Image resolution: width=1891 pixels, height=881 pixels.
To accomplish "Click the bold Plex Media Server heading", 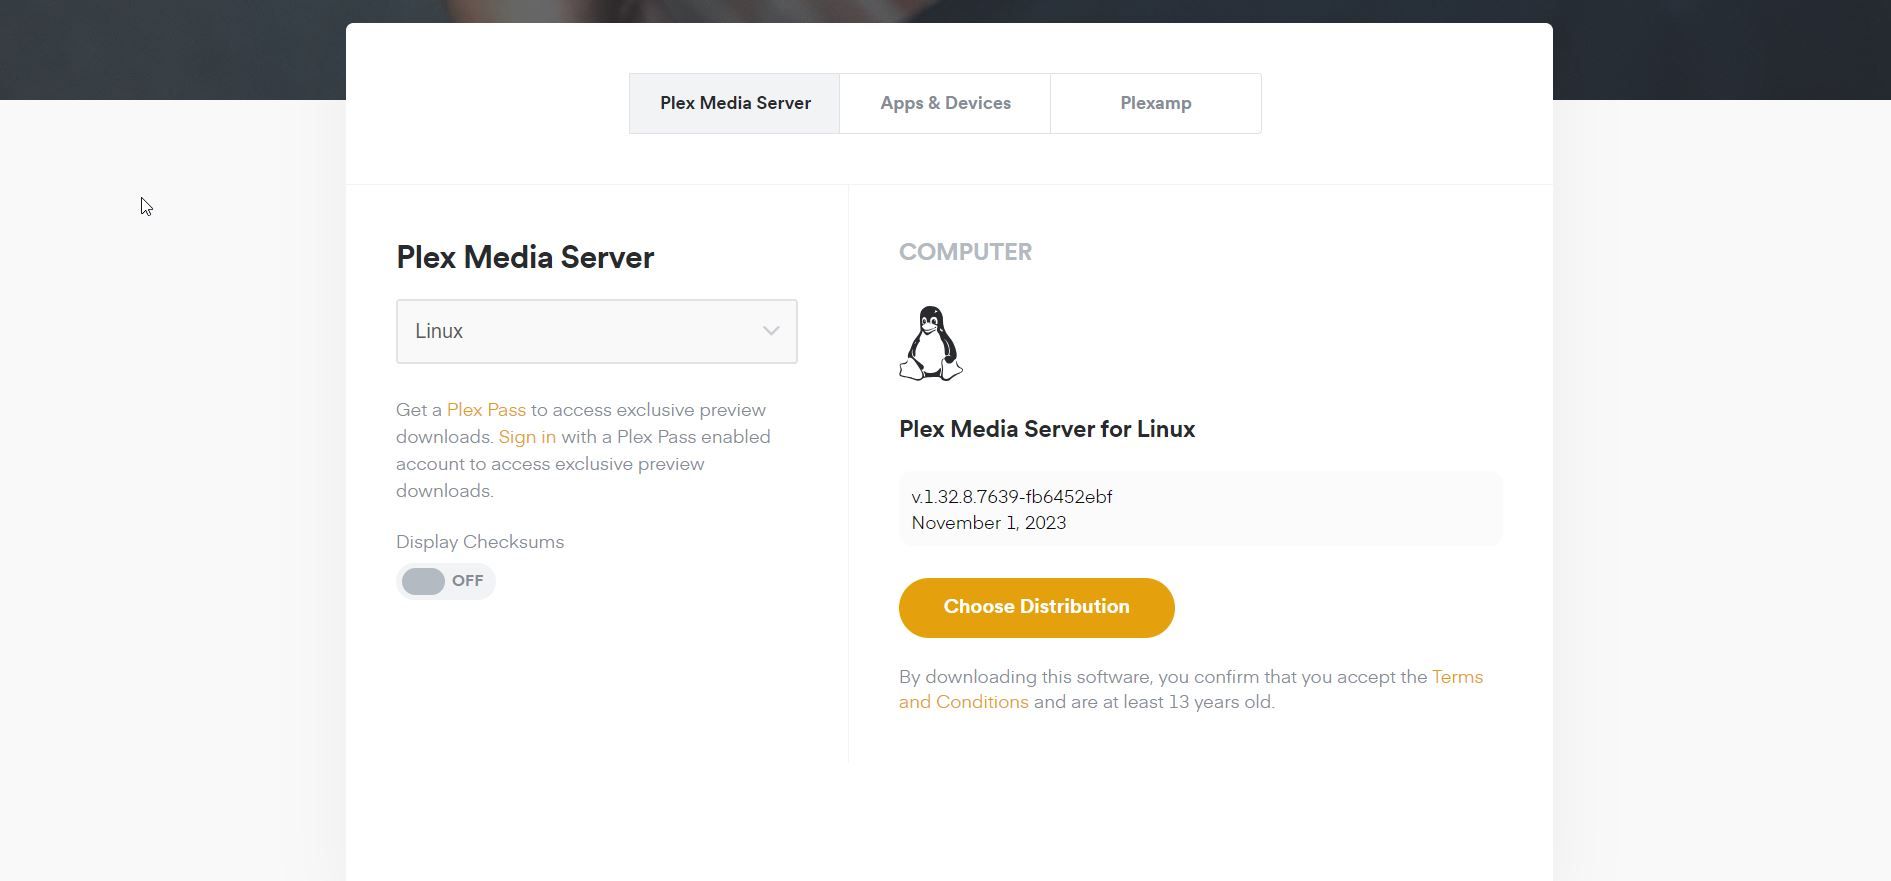I will [524, 257].
